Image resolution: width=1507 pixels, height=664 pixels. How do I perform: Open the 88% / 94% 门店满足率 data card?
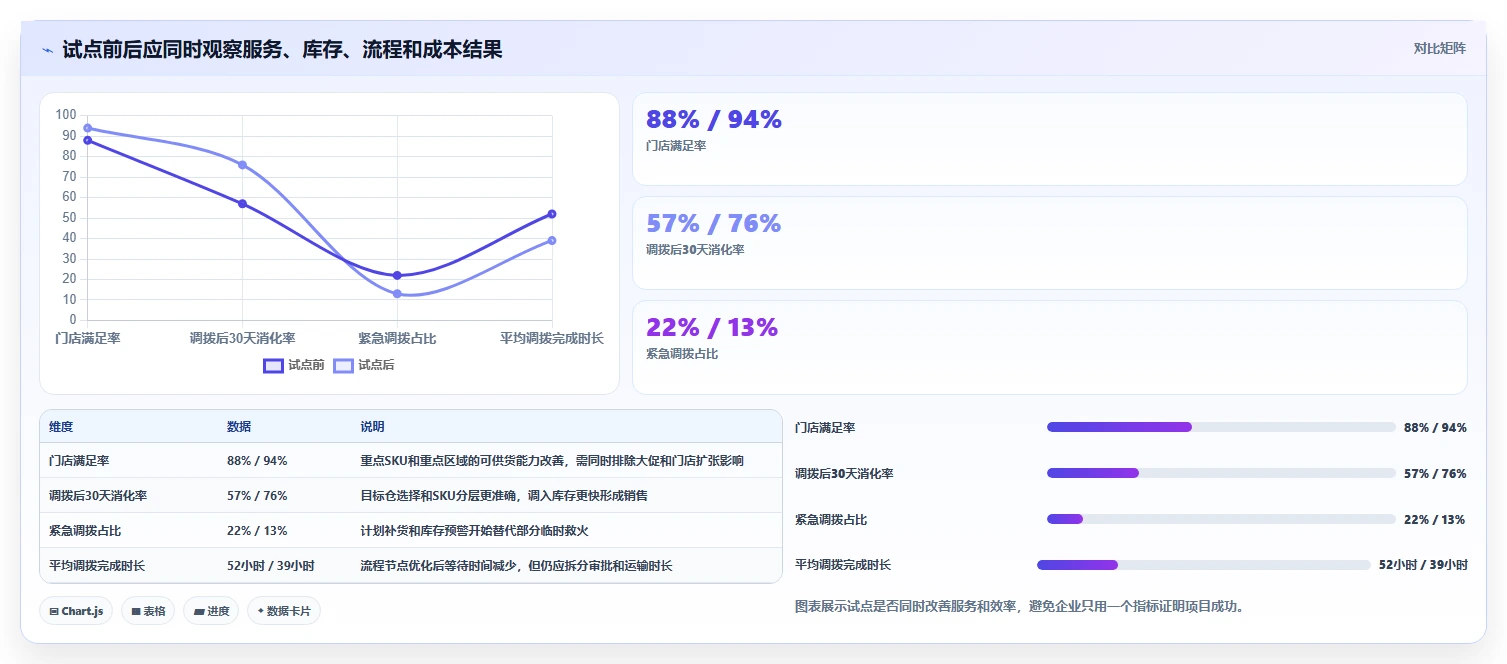tap(1050, 139)
